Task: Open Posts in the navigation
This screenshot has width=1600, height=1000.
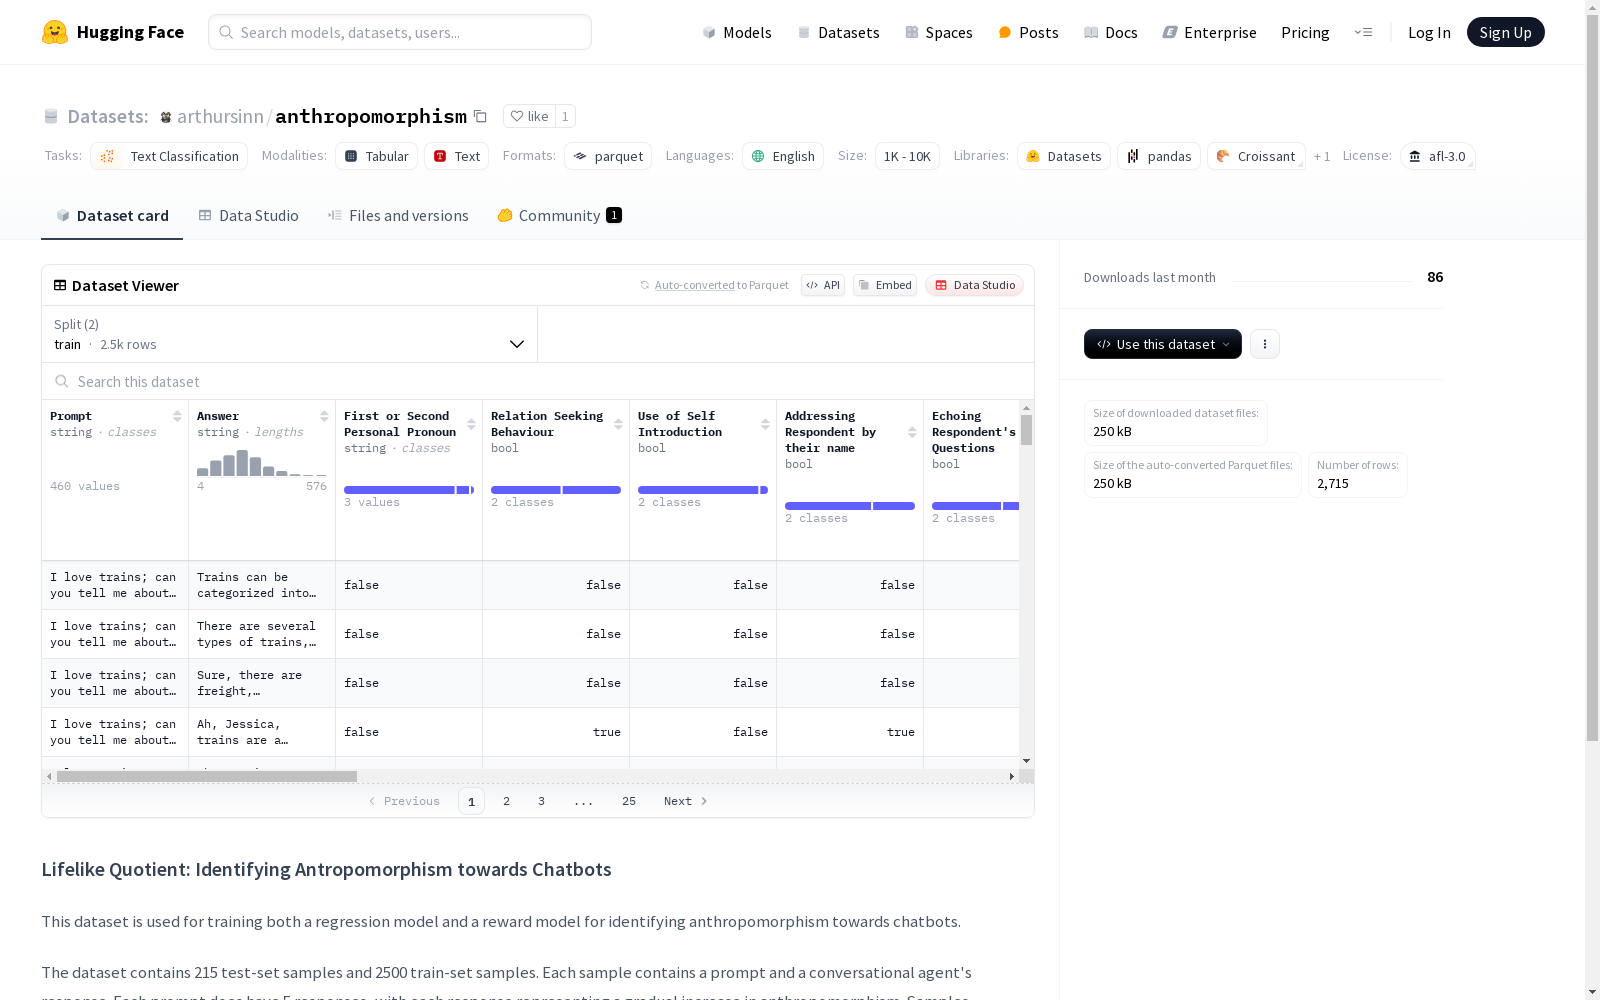Action: tap(1029, 32)
